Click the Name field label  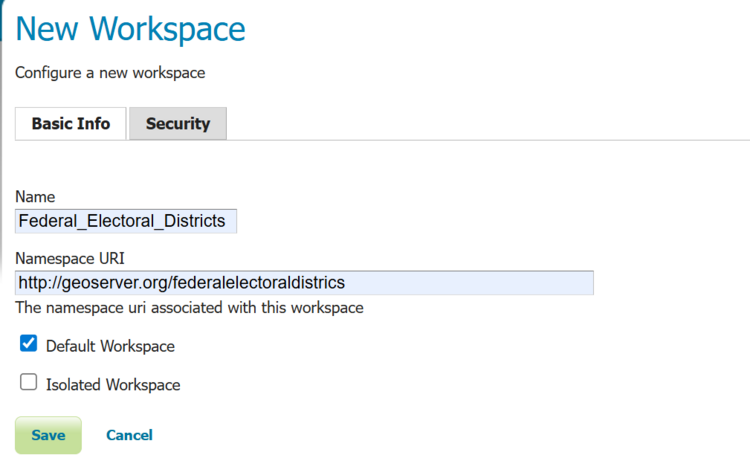35,197
